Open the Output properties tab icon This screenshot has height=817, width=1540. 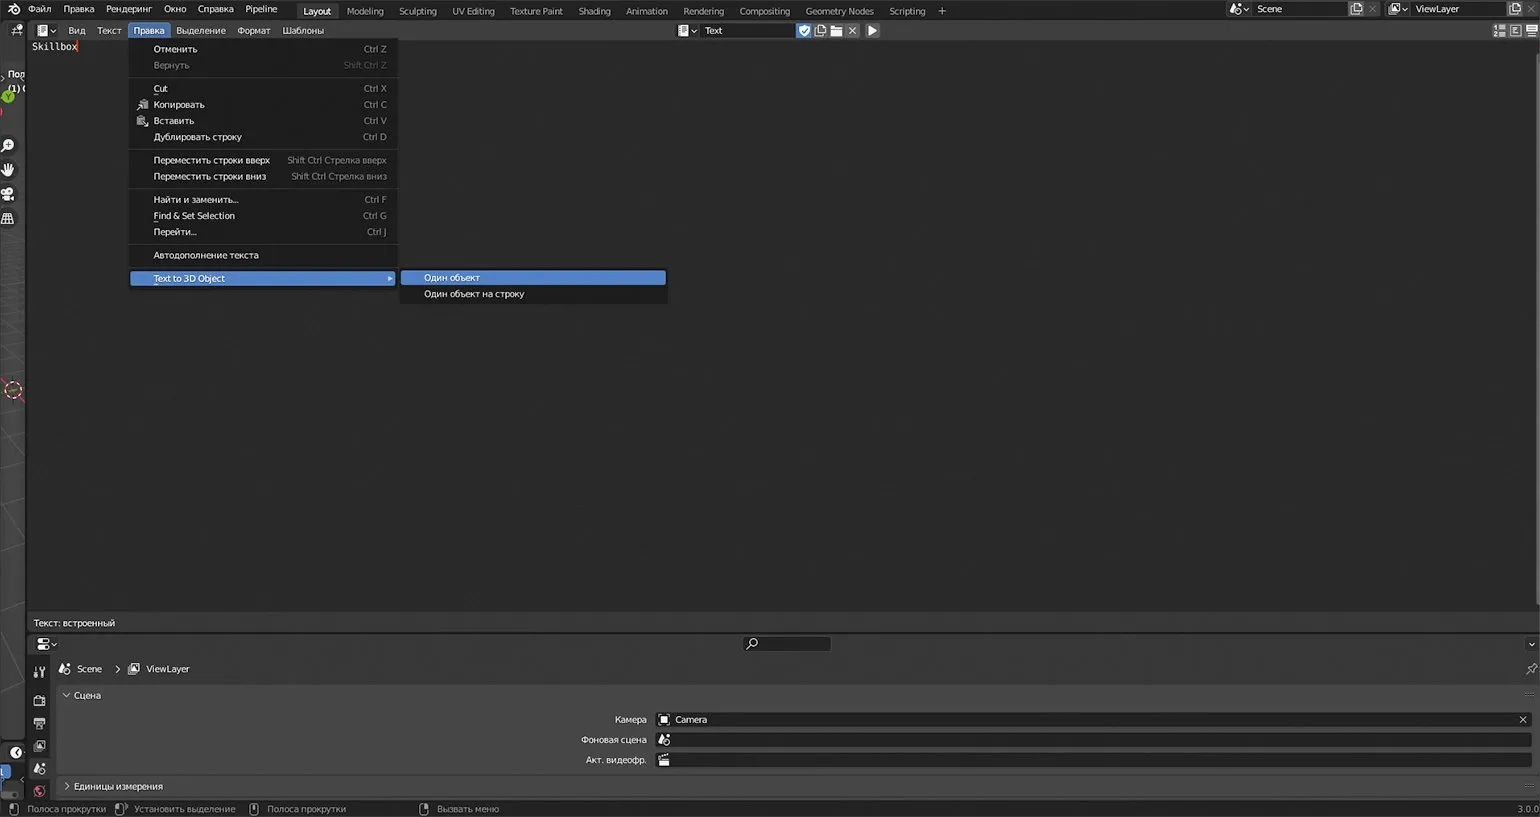point(39,723)
